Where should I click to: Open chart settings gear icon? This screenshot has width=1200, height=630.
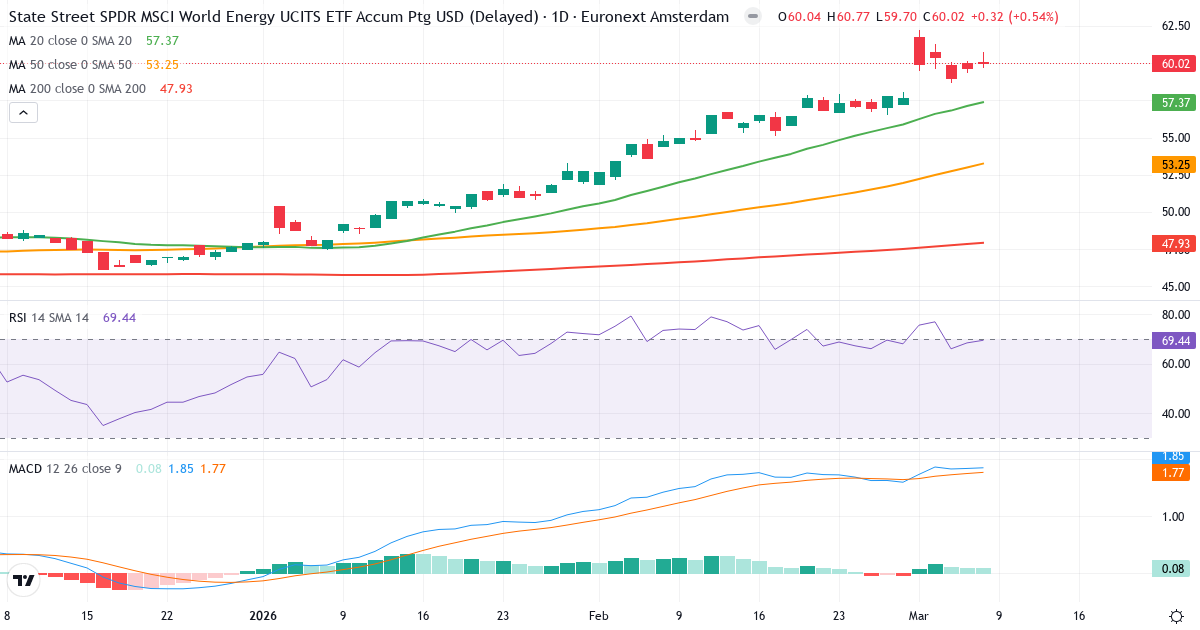(x=1176, y=616)
